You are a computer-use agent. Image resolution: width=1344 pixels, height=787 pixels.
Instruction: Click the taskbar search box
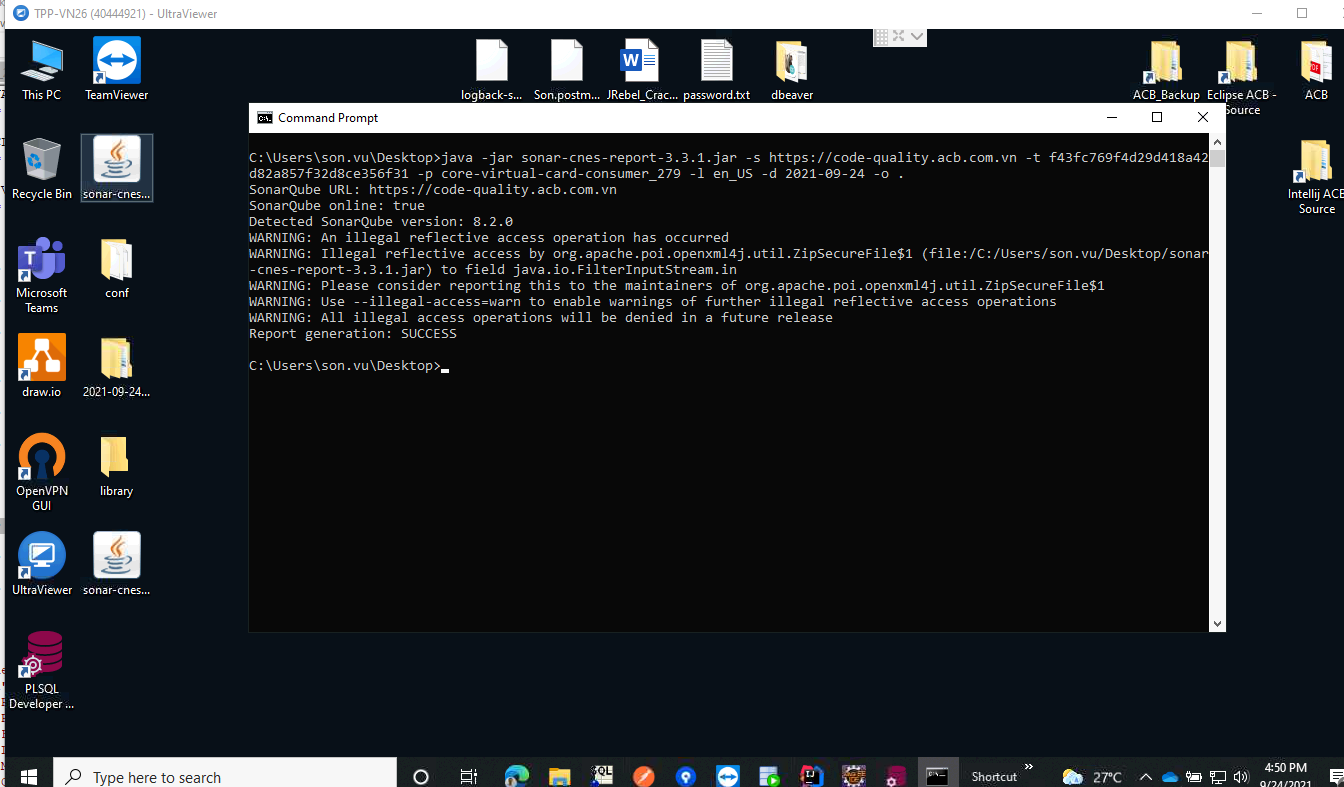(x=225, y=775)
